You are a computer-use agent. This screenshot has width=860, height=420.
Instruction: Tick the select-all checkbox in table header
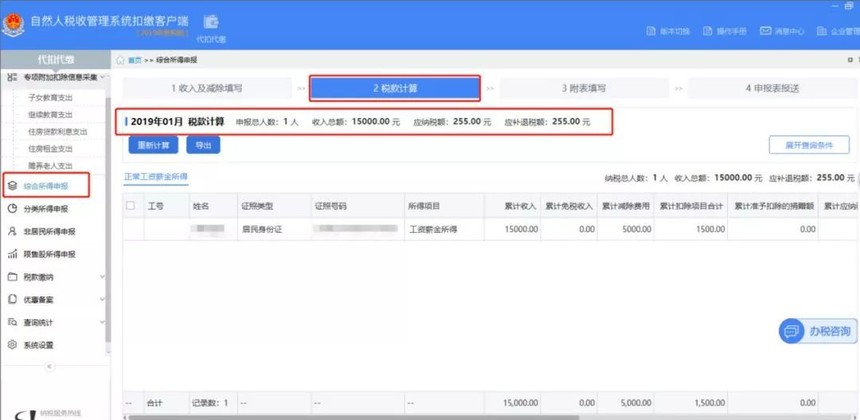click(x=130, y=206)
